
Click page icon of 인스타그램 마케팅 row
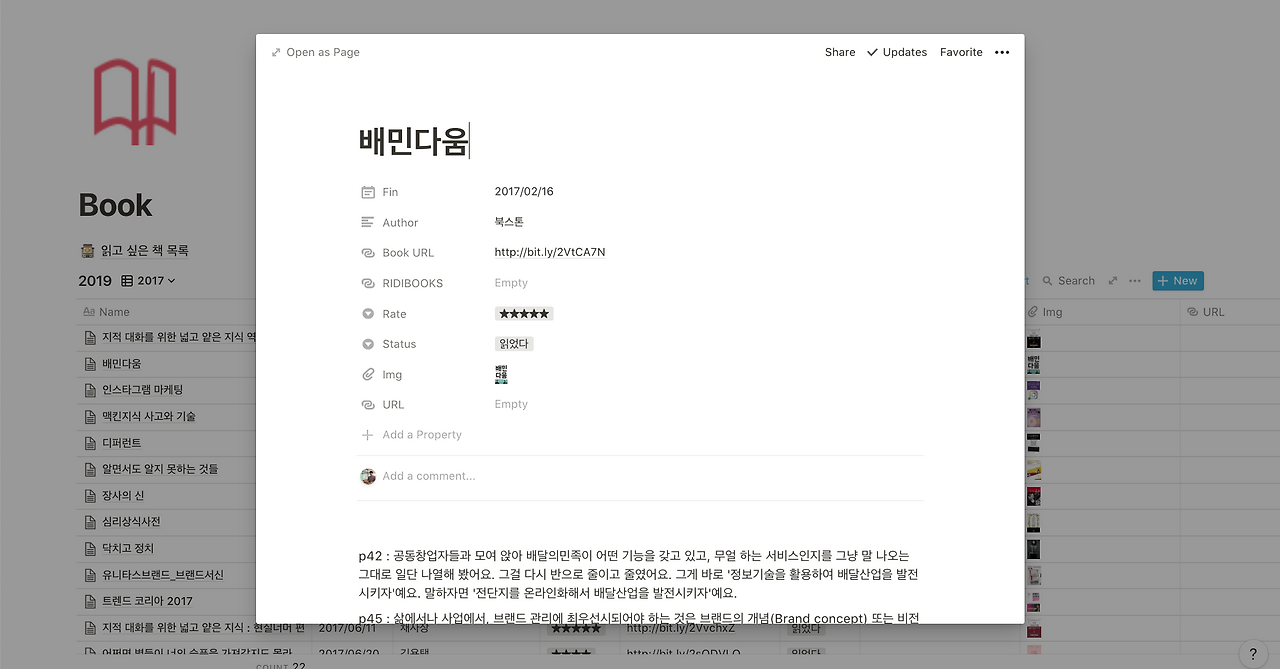[90, 390]
